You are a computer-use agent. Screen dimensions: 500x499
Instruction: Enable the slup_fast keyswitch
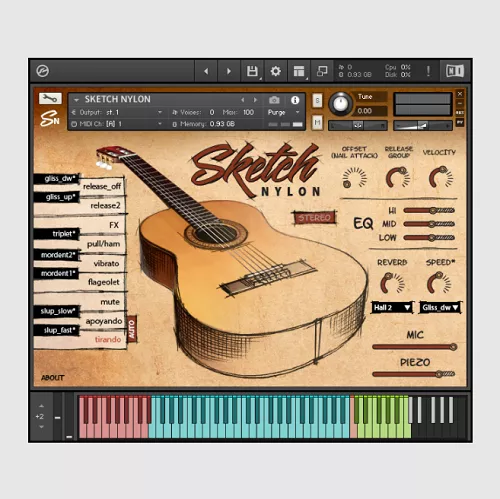pos(57,330)
